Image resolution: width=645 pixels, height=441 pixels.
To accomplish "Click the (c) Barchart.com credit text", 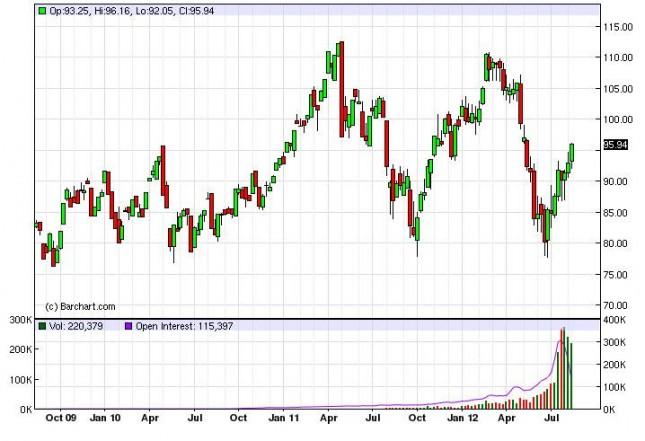I will click(x=80, y=306).
